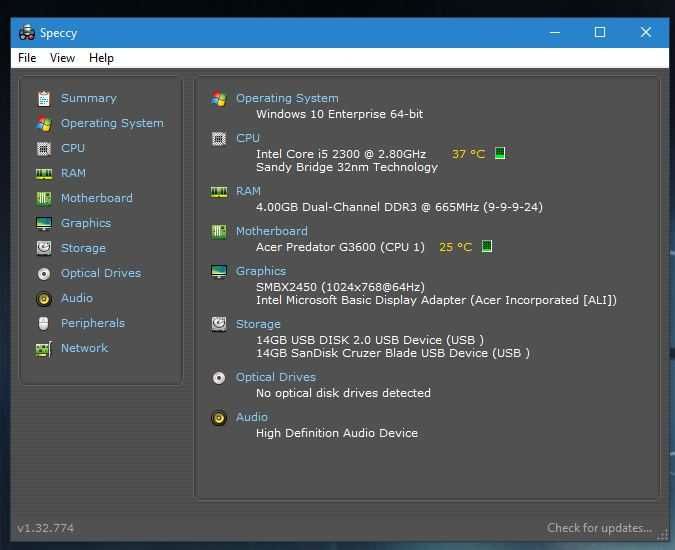Click the Optical Drives heading link in summary

click(x=276, y=377)
